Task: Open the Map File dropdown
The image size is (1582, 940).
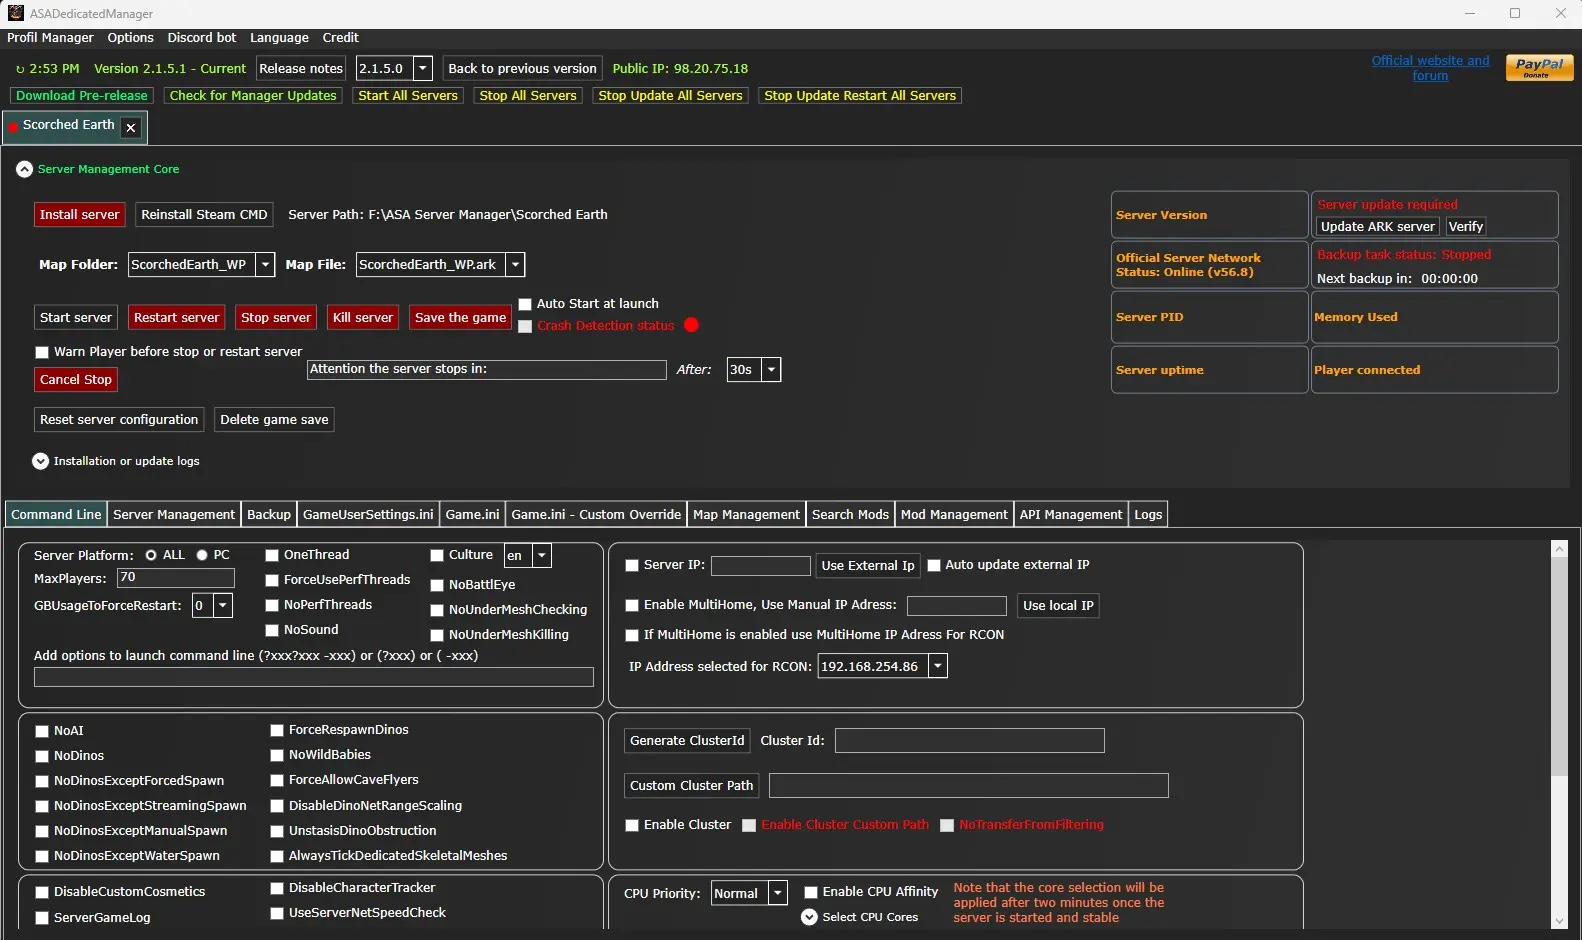Action: [515, 265]
